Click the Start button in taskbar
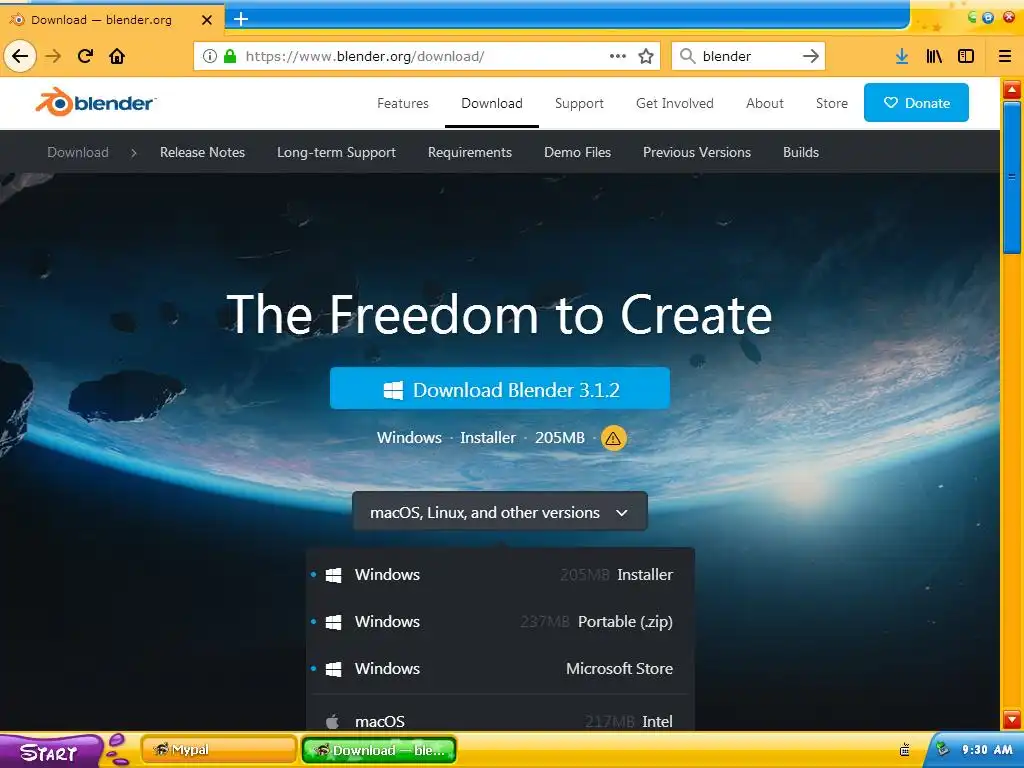Image resolution: width=1024 pixels, height=768 pixels. click(x=51, y=750)
